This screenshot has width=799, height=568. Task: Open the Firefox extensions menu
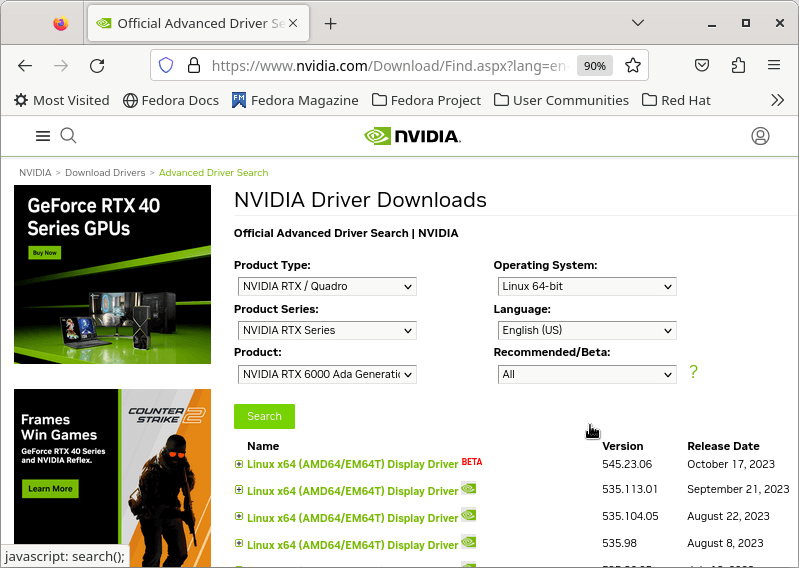pyautogui.click(x=738, y=65)
